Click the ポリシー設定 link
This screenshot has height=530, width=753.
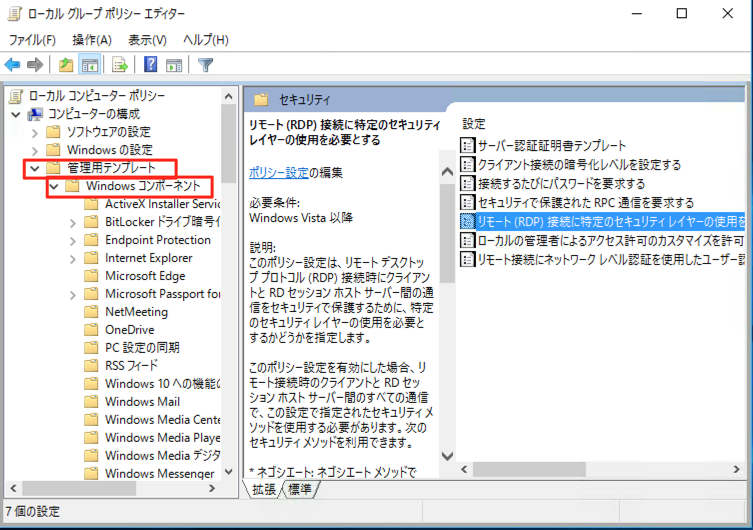click(x=279, y=172)
